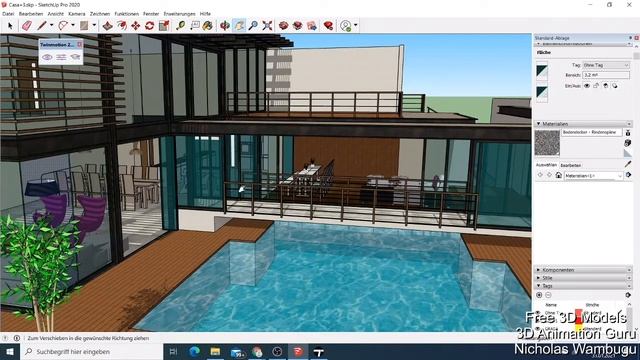Viewport: 640px width, 360px height.
Task: Open the Line tool dropdown arrow
Action: pos(51,26)
